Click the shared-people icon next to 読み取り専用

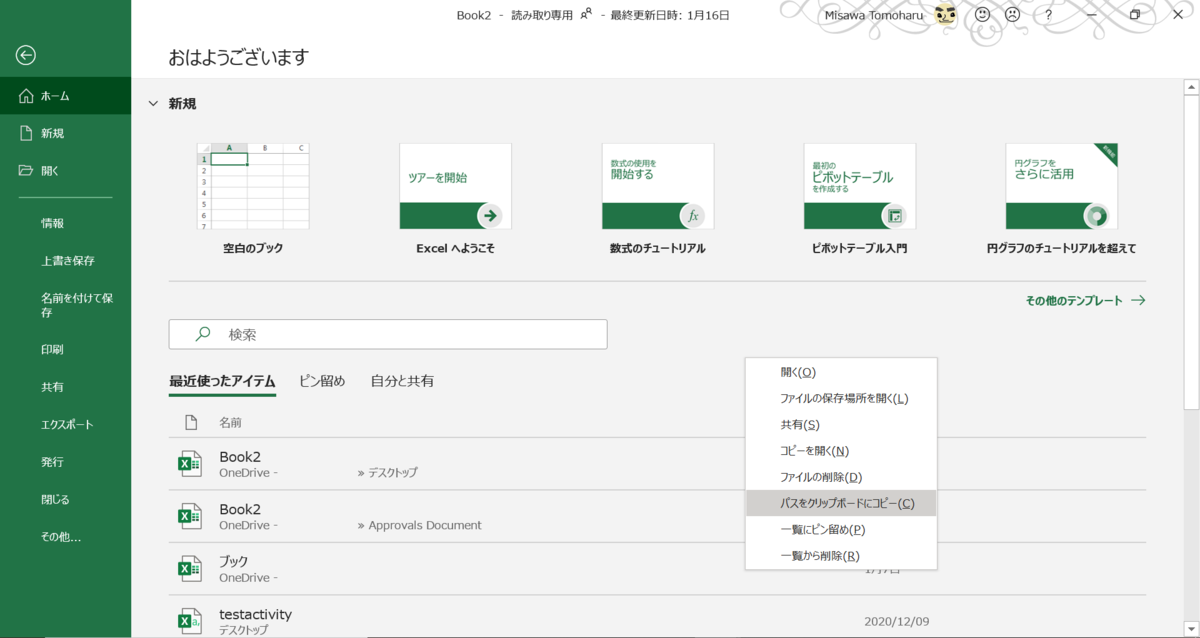(x=586, y=14)
